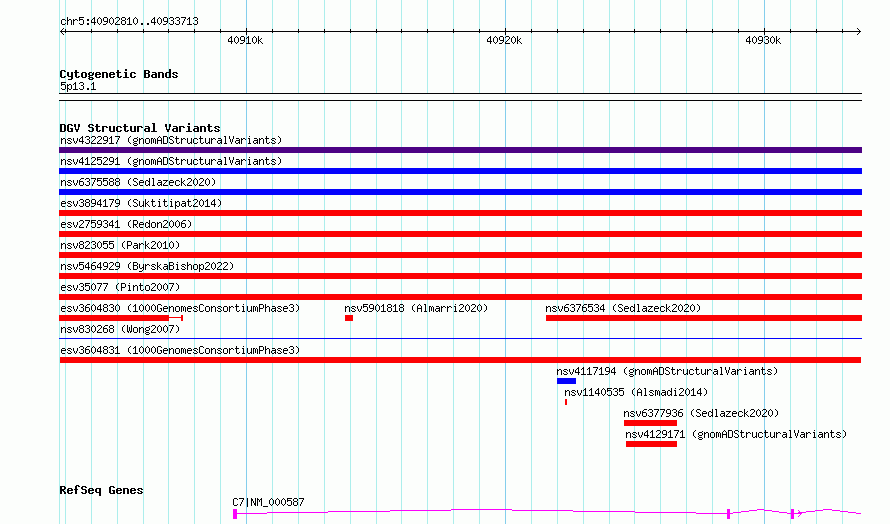This screenshot has width=890, height=524.
Task: Click the left arrow end of ruler
Action: pos(62,31)
